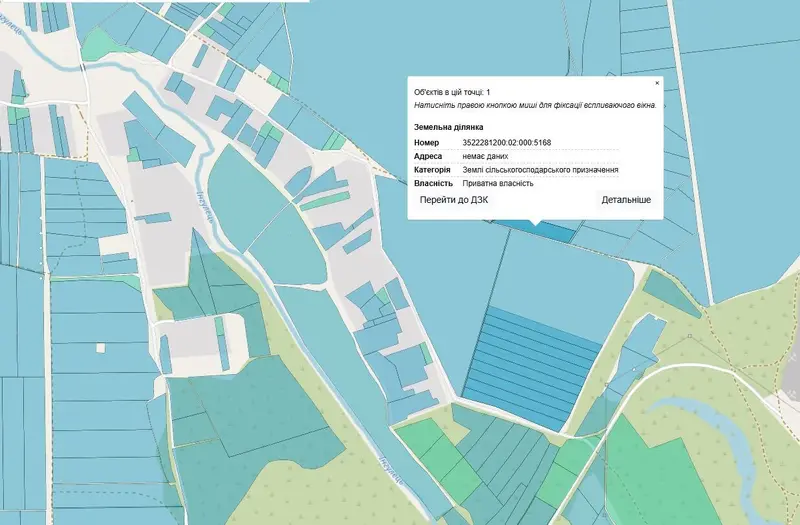The width and height of the screenshot is (800, 525).
Task: Click the 'Категорія' field label
Action: [x=432, y=169]
